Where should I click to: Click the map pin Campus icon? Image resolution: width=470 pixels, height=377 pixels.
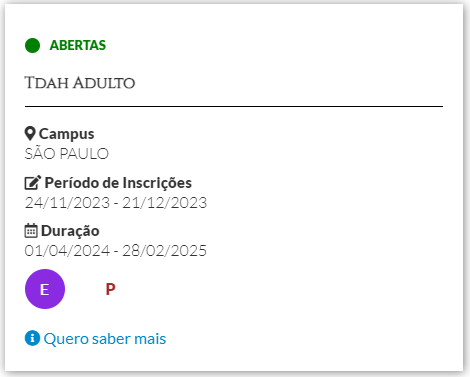tap(30, 134)
